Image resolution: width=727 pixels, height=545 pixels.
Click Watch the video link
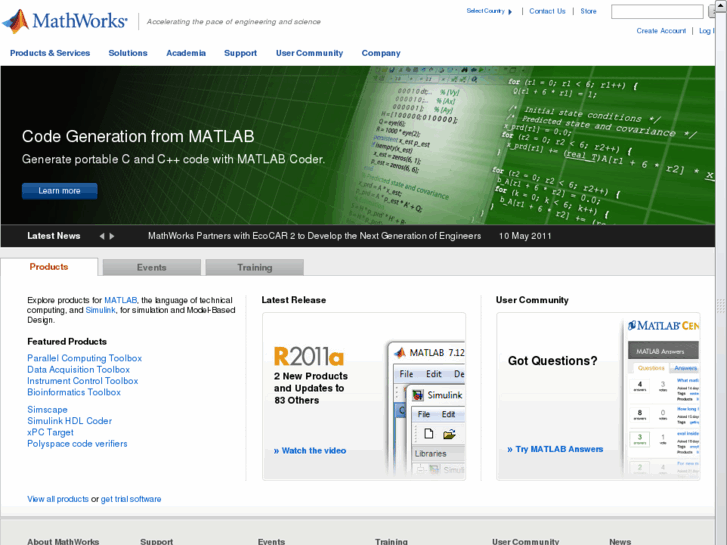click(x=310, y=450)
